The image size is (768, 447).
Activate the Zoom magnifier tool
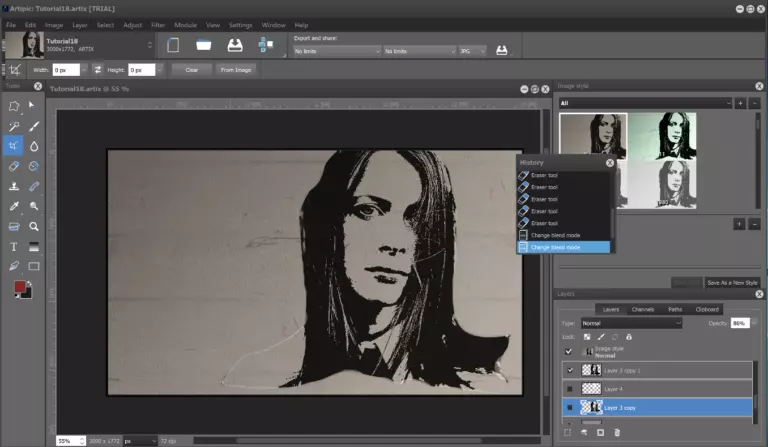[34, 226]
